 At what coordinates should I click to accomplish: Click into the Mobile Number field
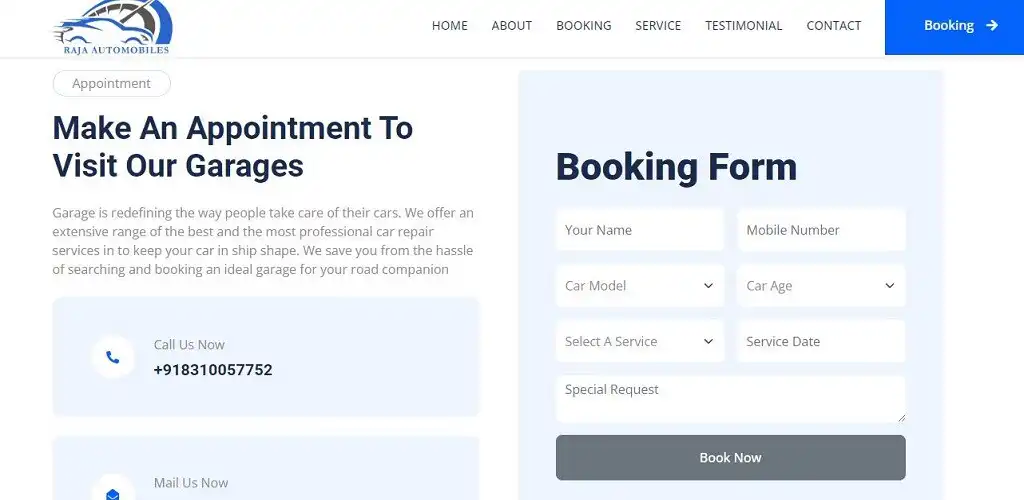[821, 230]
